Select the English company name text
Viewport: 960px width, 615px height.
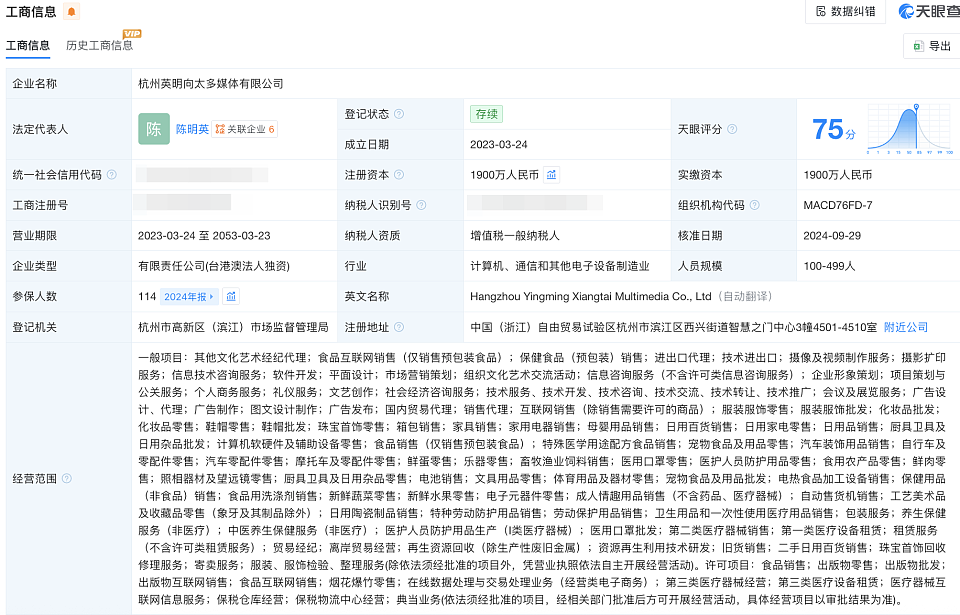590,296
